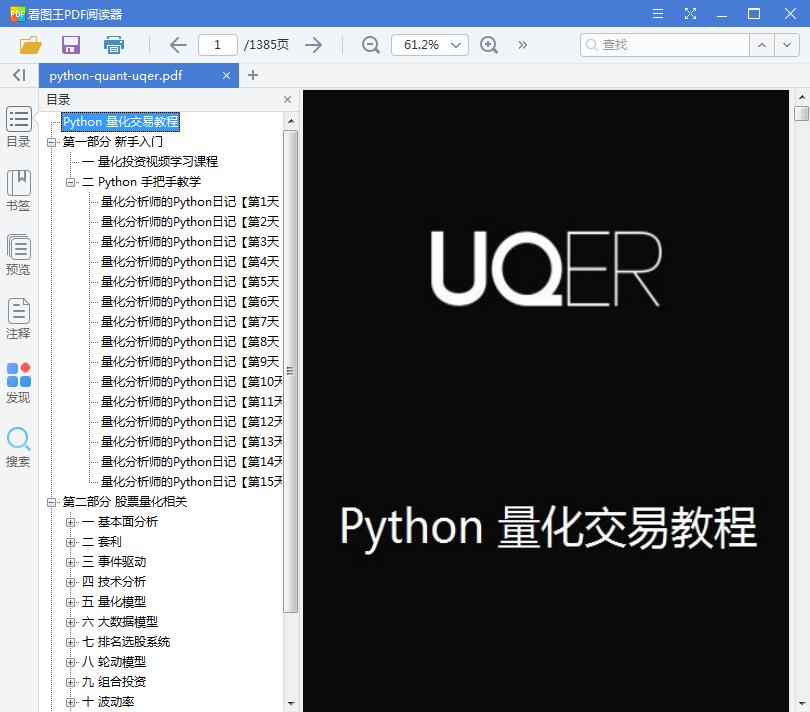This screenshot has height=712, width=810.
Task: Open the application hamburger menu
Action: click(657, 14)
